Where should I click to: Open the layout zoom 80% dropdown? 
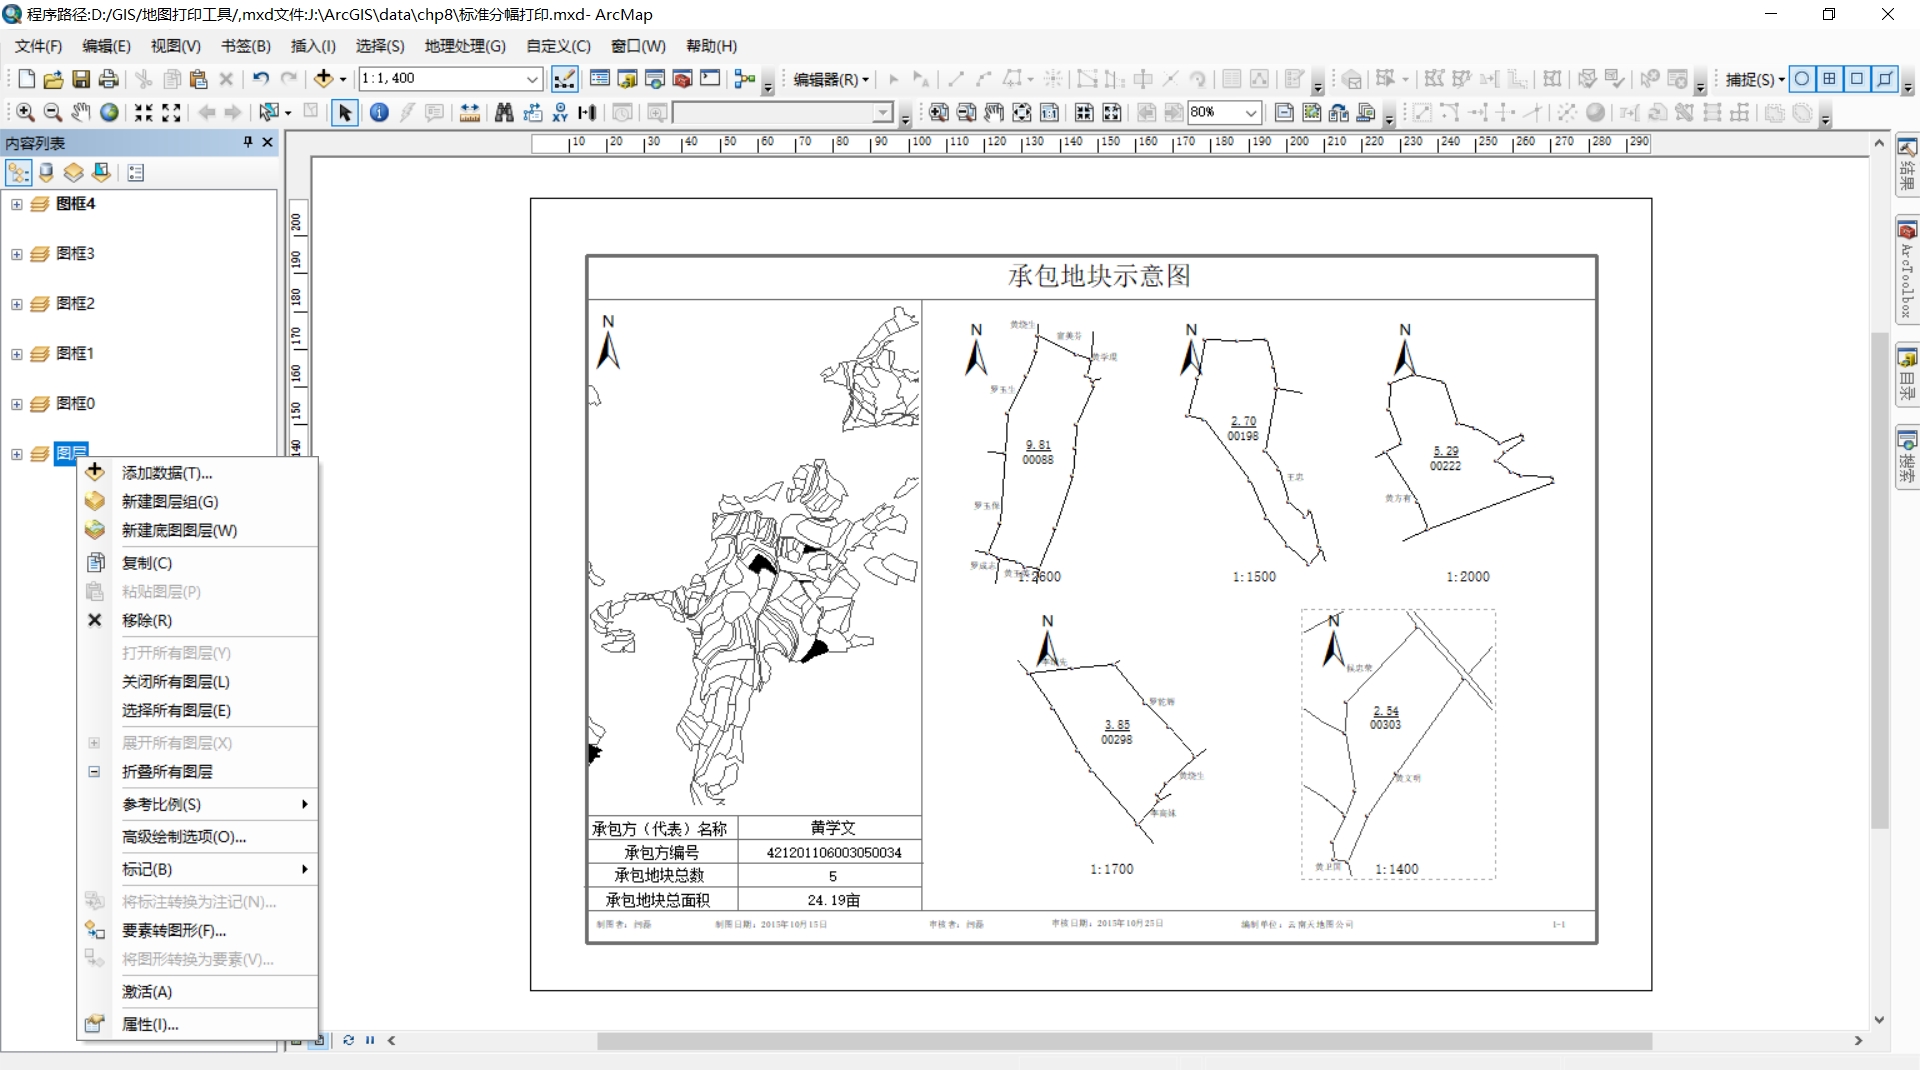[x=1251, y=113]
